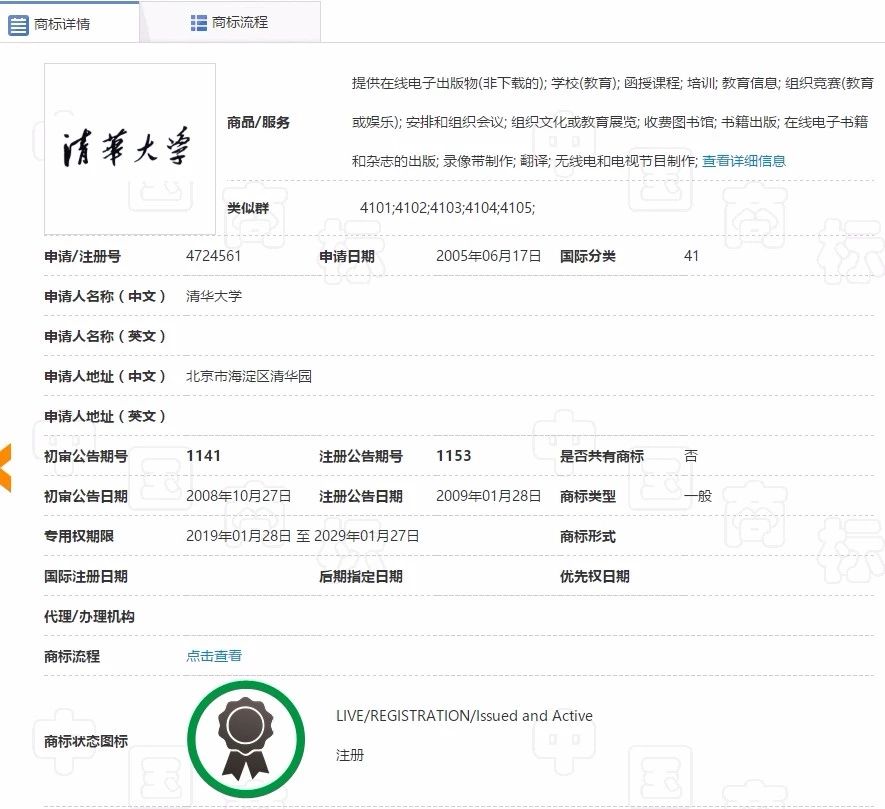
Task: Select registration number 4724561
Action: (x=213, y=256)
